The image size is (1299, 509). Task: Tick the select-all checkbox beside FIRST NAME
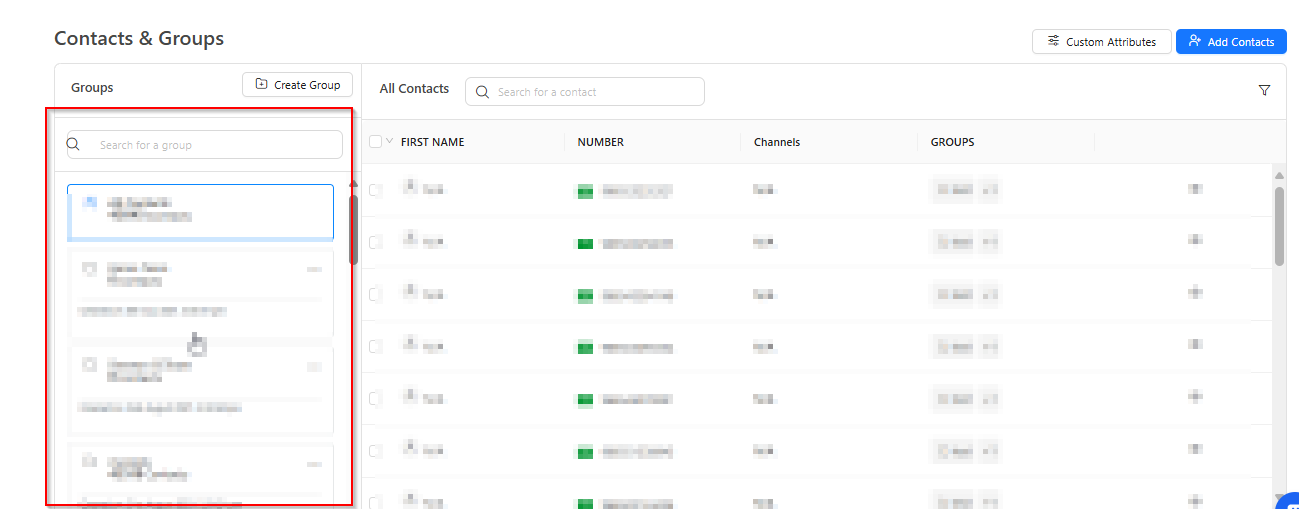tap(375, 142)
